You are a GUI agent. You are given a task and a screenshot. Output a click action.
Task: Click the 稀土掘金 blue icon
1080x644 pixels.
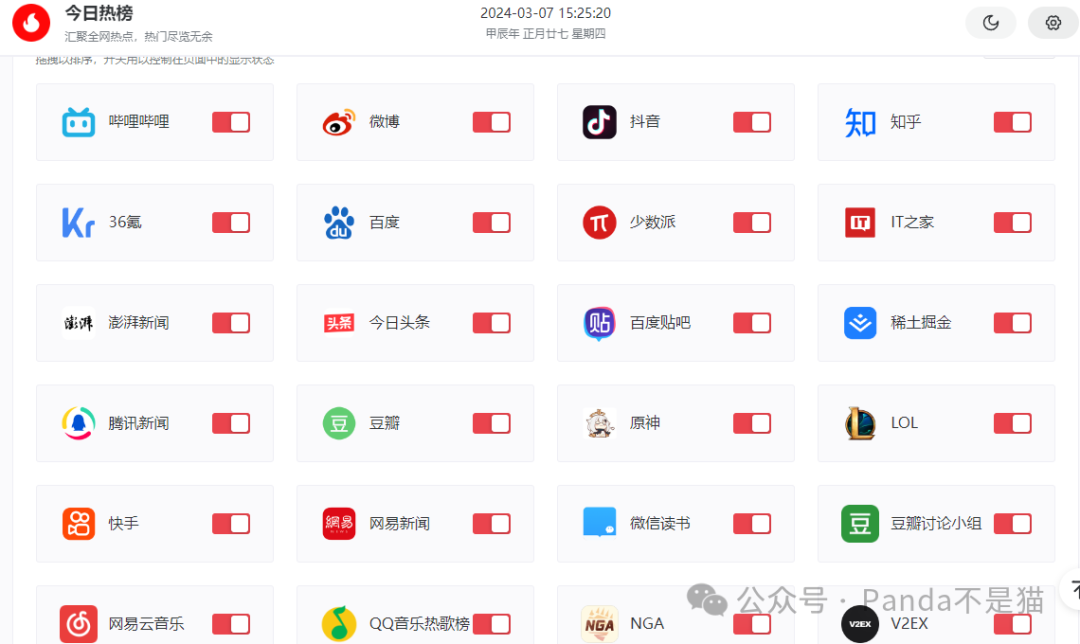point(860,323)
